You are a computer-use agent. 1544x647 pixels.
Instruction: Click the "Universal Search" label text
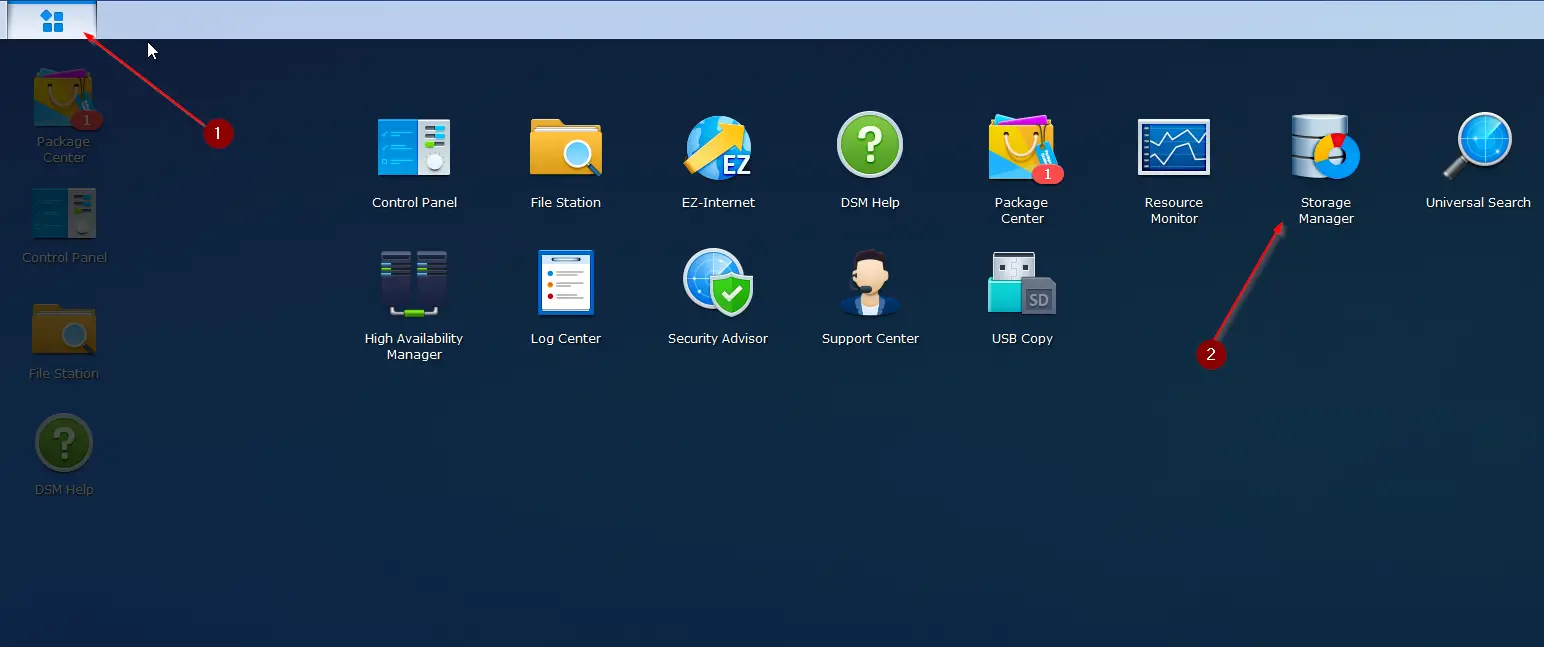(1478, 203)
